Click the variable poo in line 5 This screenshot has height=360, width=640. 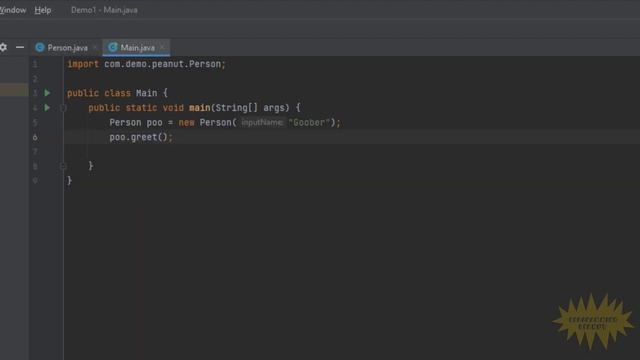tap(154, 123)
